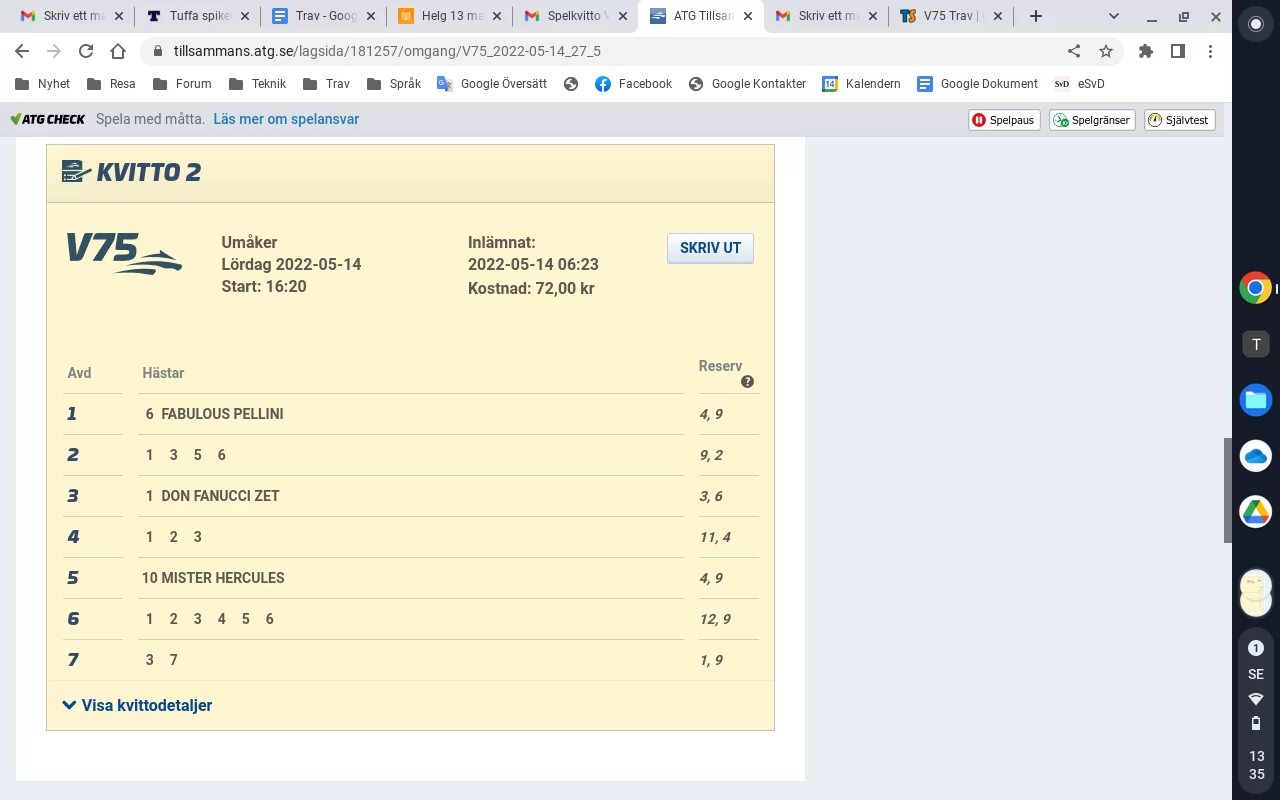Click the page vertical scrollbar thumb
Image resolution: width=1280 pixels, height=800 pixels.
[x=1228, y=490]
